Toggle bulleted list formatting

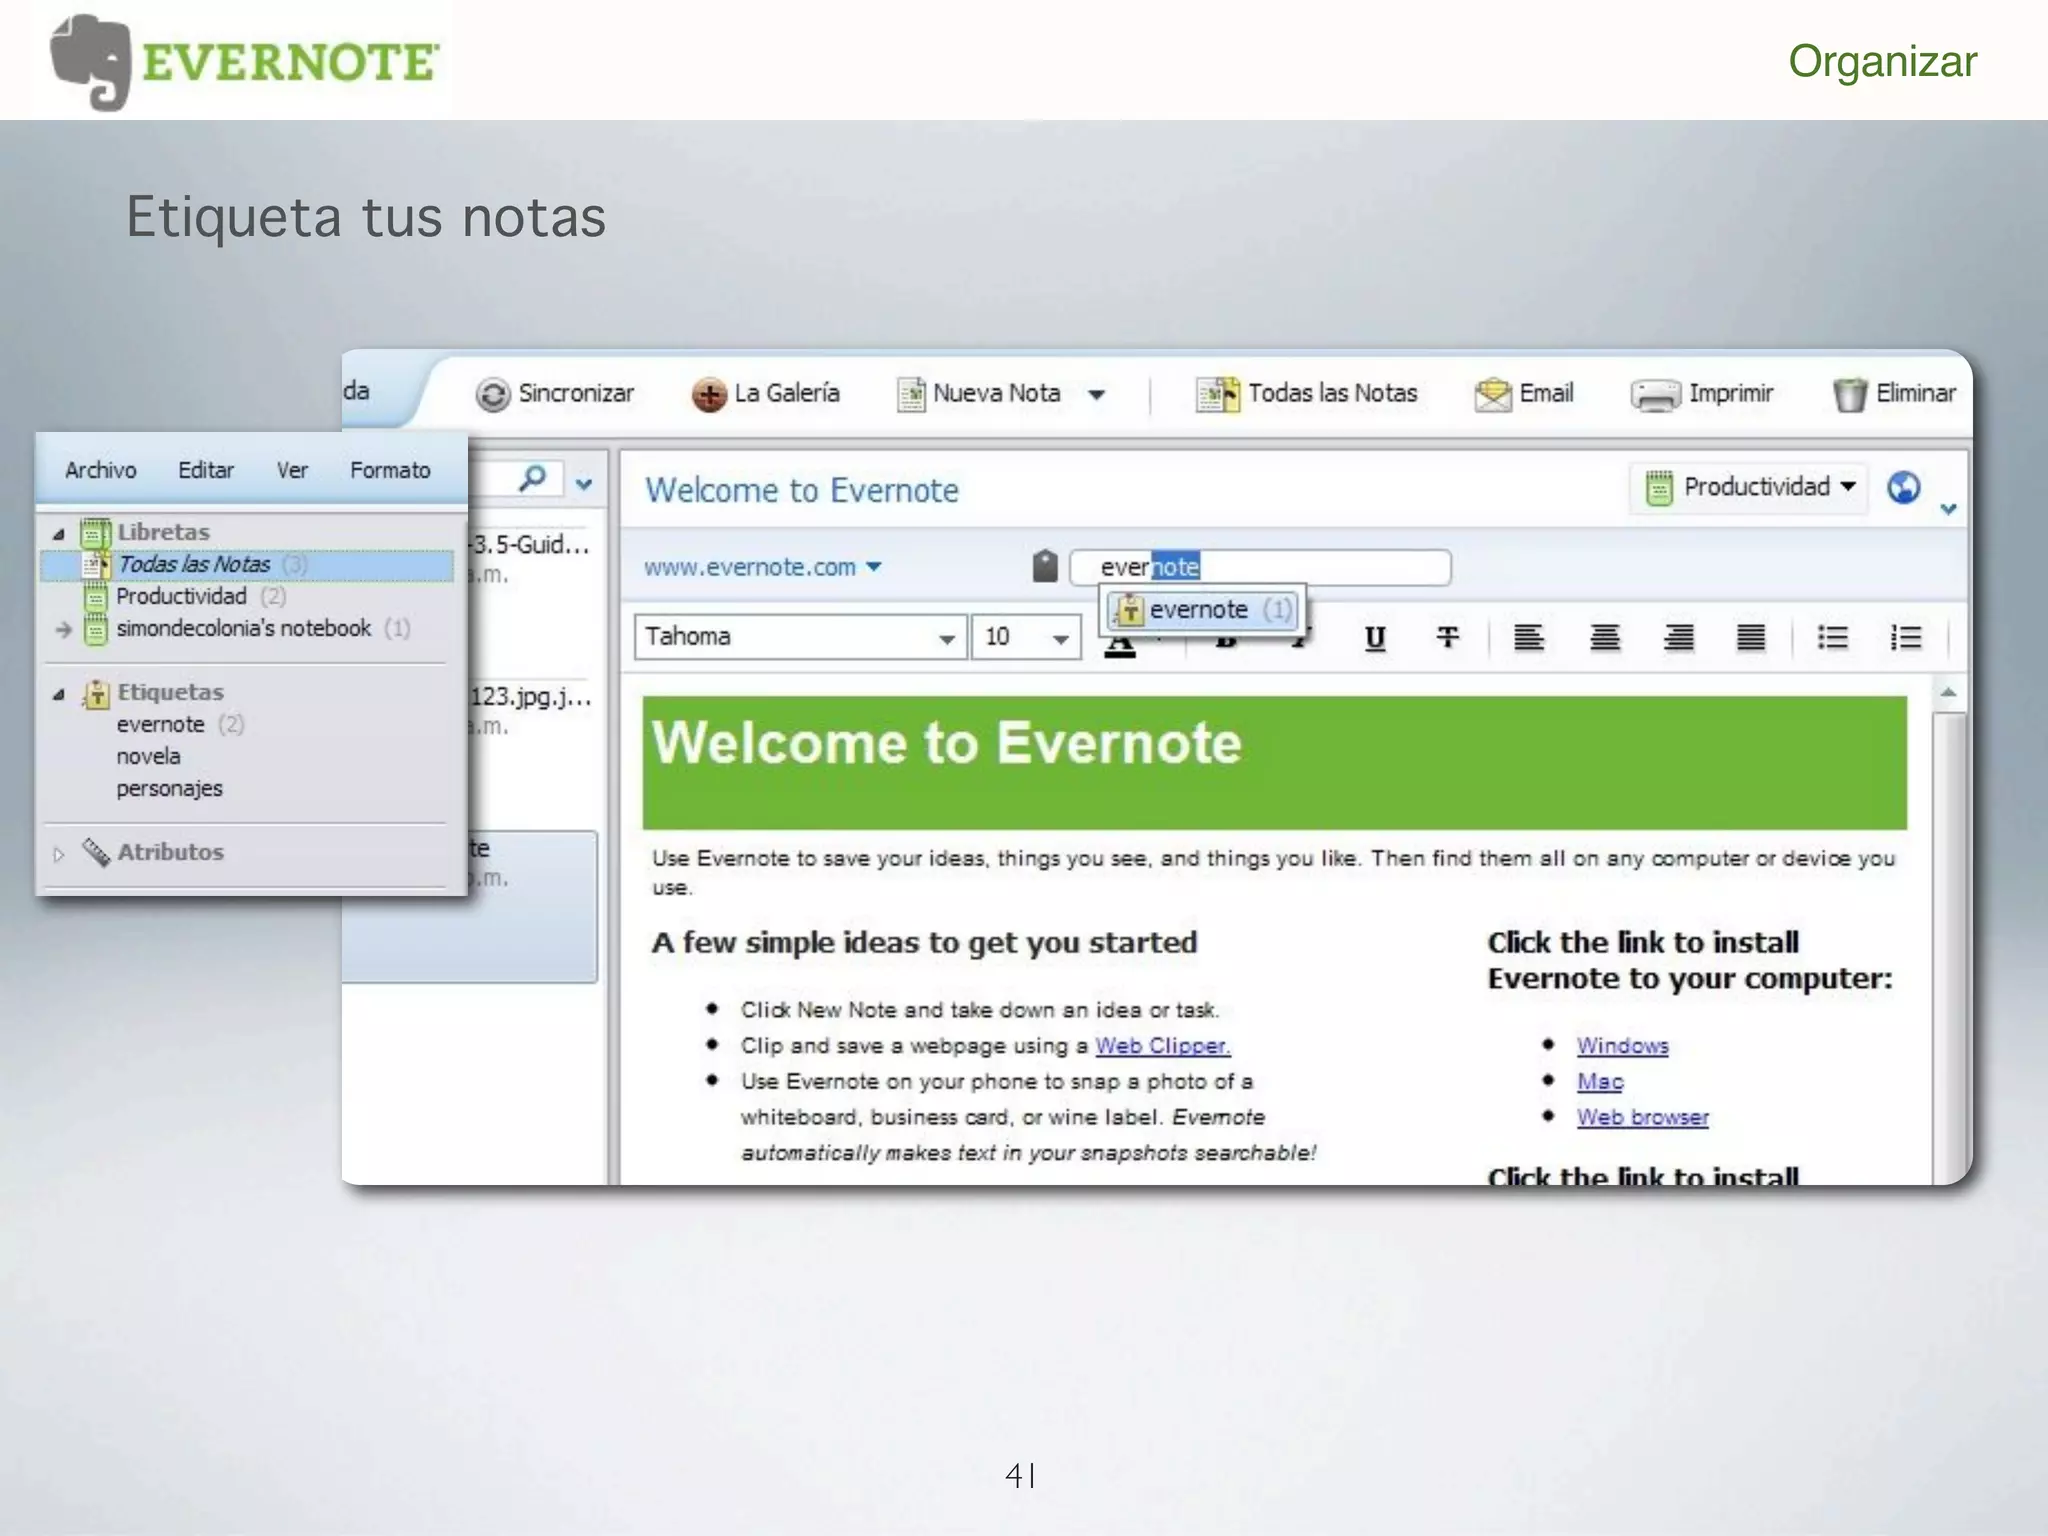coord(1832,637)
